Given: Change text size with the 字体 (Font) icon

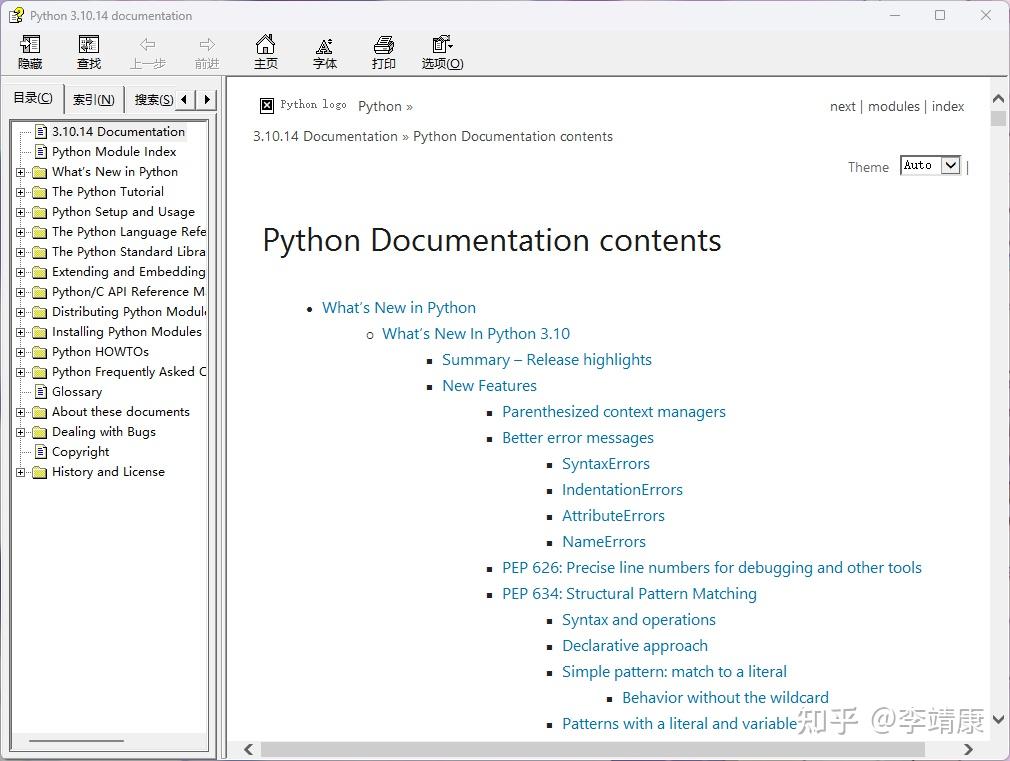Looking at the screenshot, I should click(x=324, y=50).
